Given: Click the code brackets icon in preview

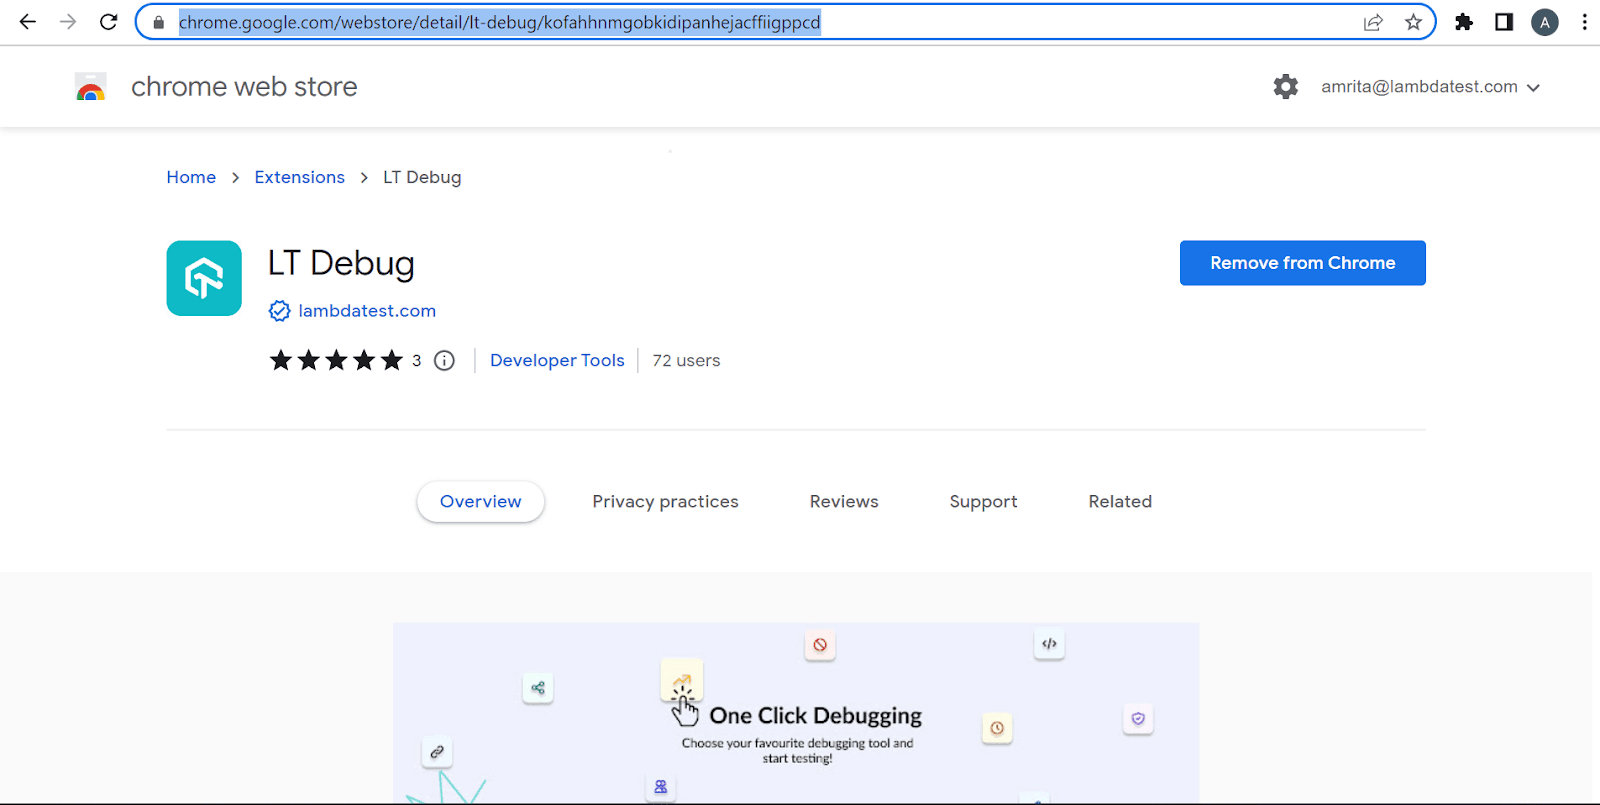Looking at the screenshot, I should pos(1049,644).
